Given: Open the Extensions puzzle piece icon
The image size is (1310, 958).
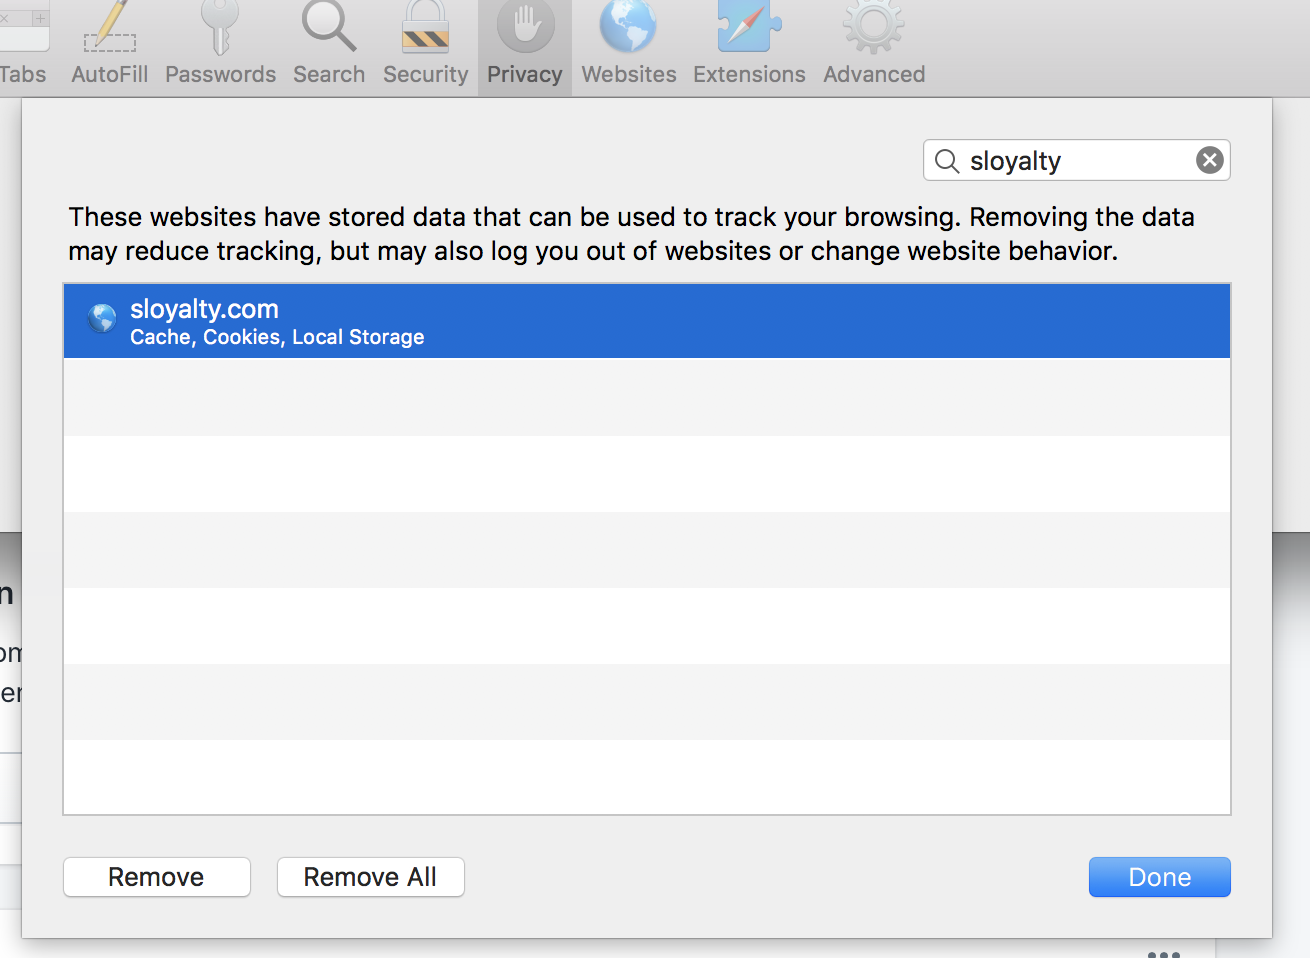Looking at the screenshot, I should pos(749,27).
